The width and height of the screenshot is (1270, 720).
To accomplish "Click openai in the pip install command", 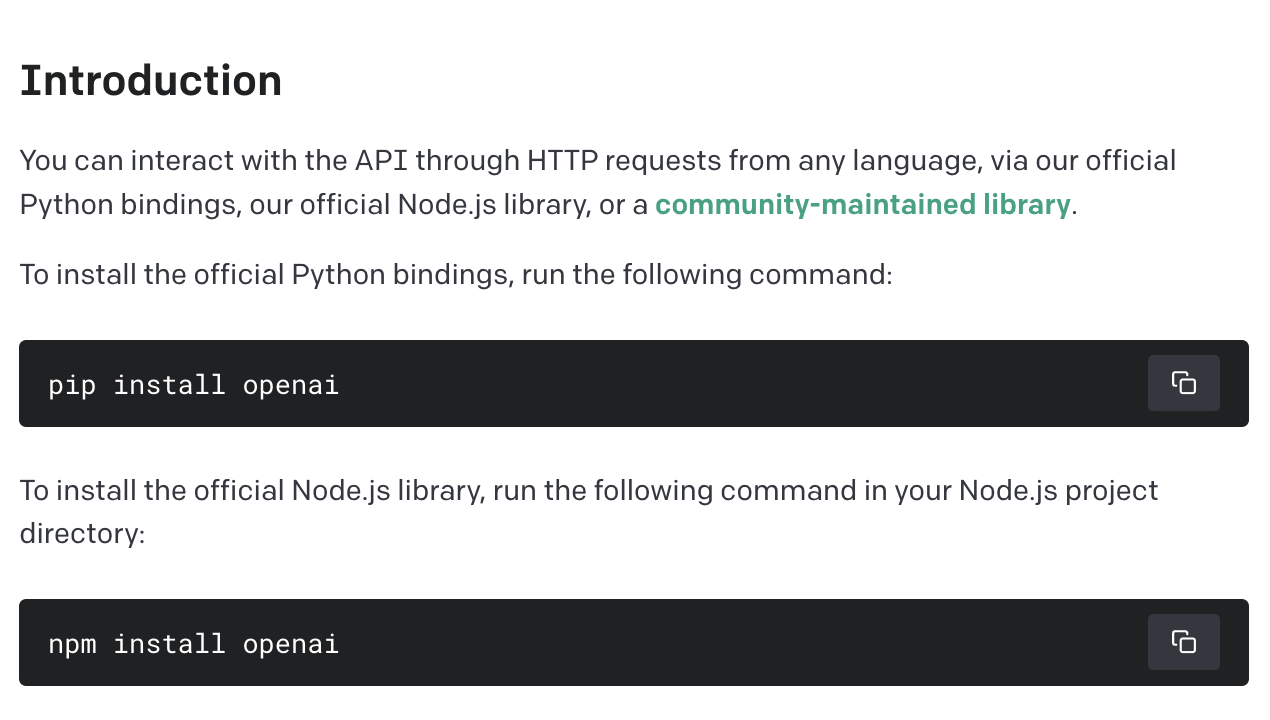I will click(291, 385).
